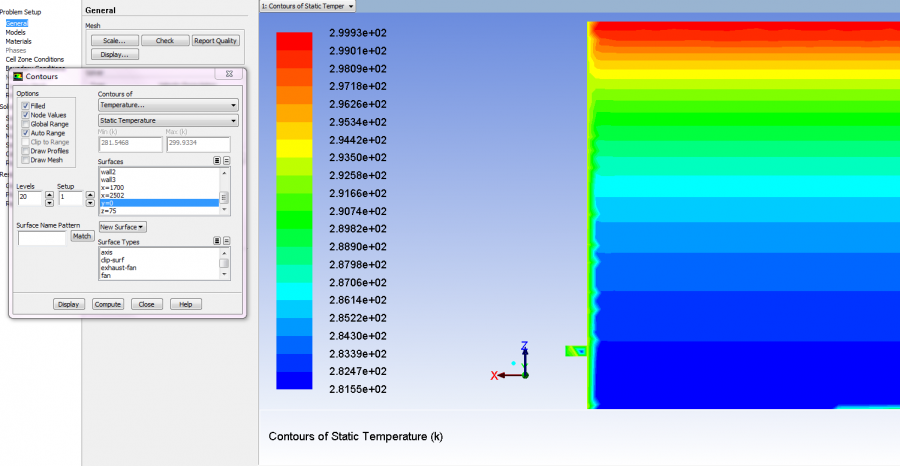Select all surfaces icon in Surfaces list

[217, 160]
